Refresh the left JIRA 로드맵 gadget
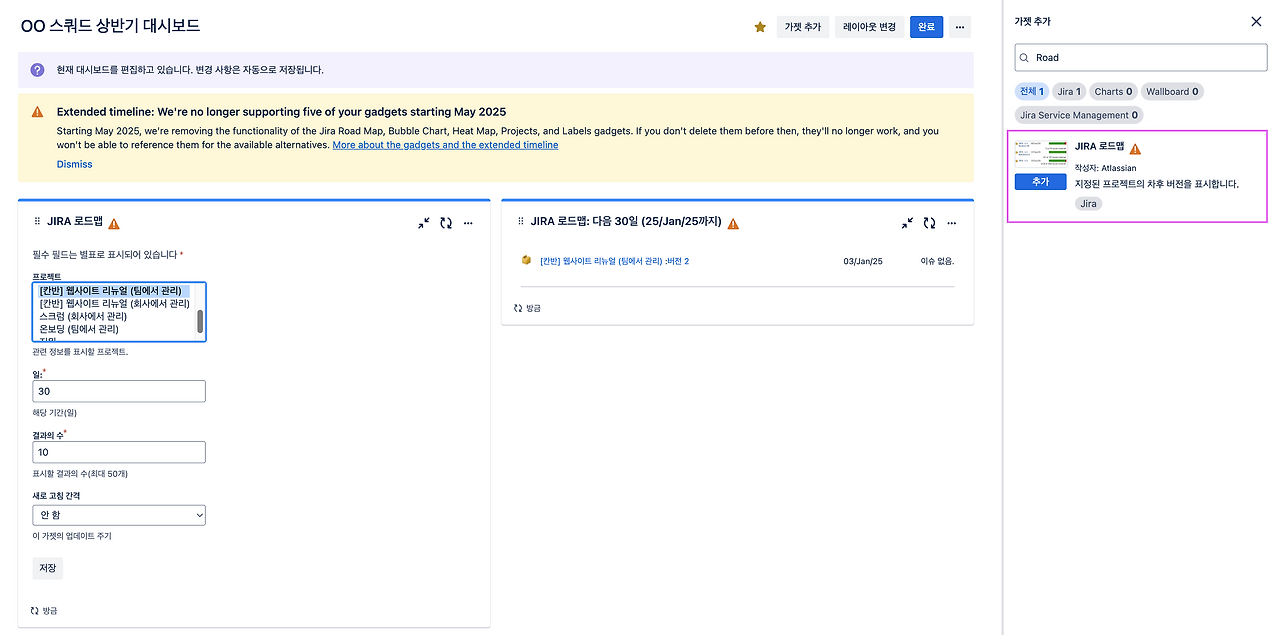This screenshot has width=1280, height=635. 446,223
